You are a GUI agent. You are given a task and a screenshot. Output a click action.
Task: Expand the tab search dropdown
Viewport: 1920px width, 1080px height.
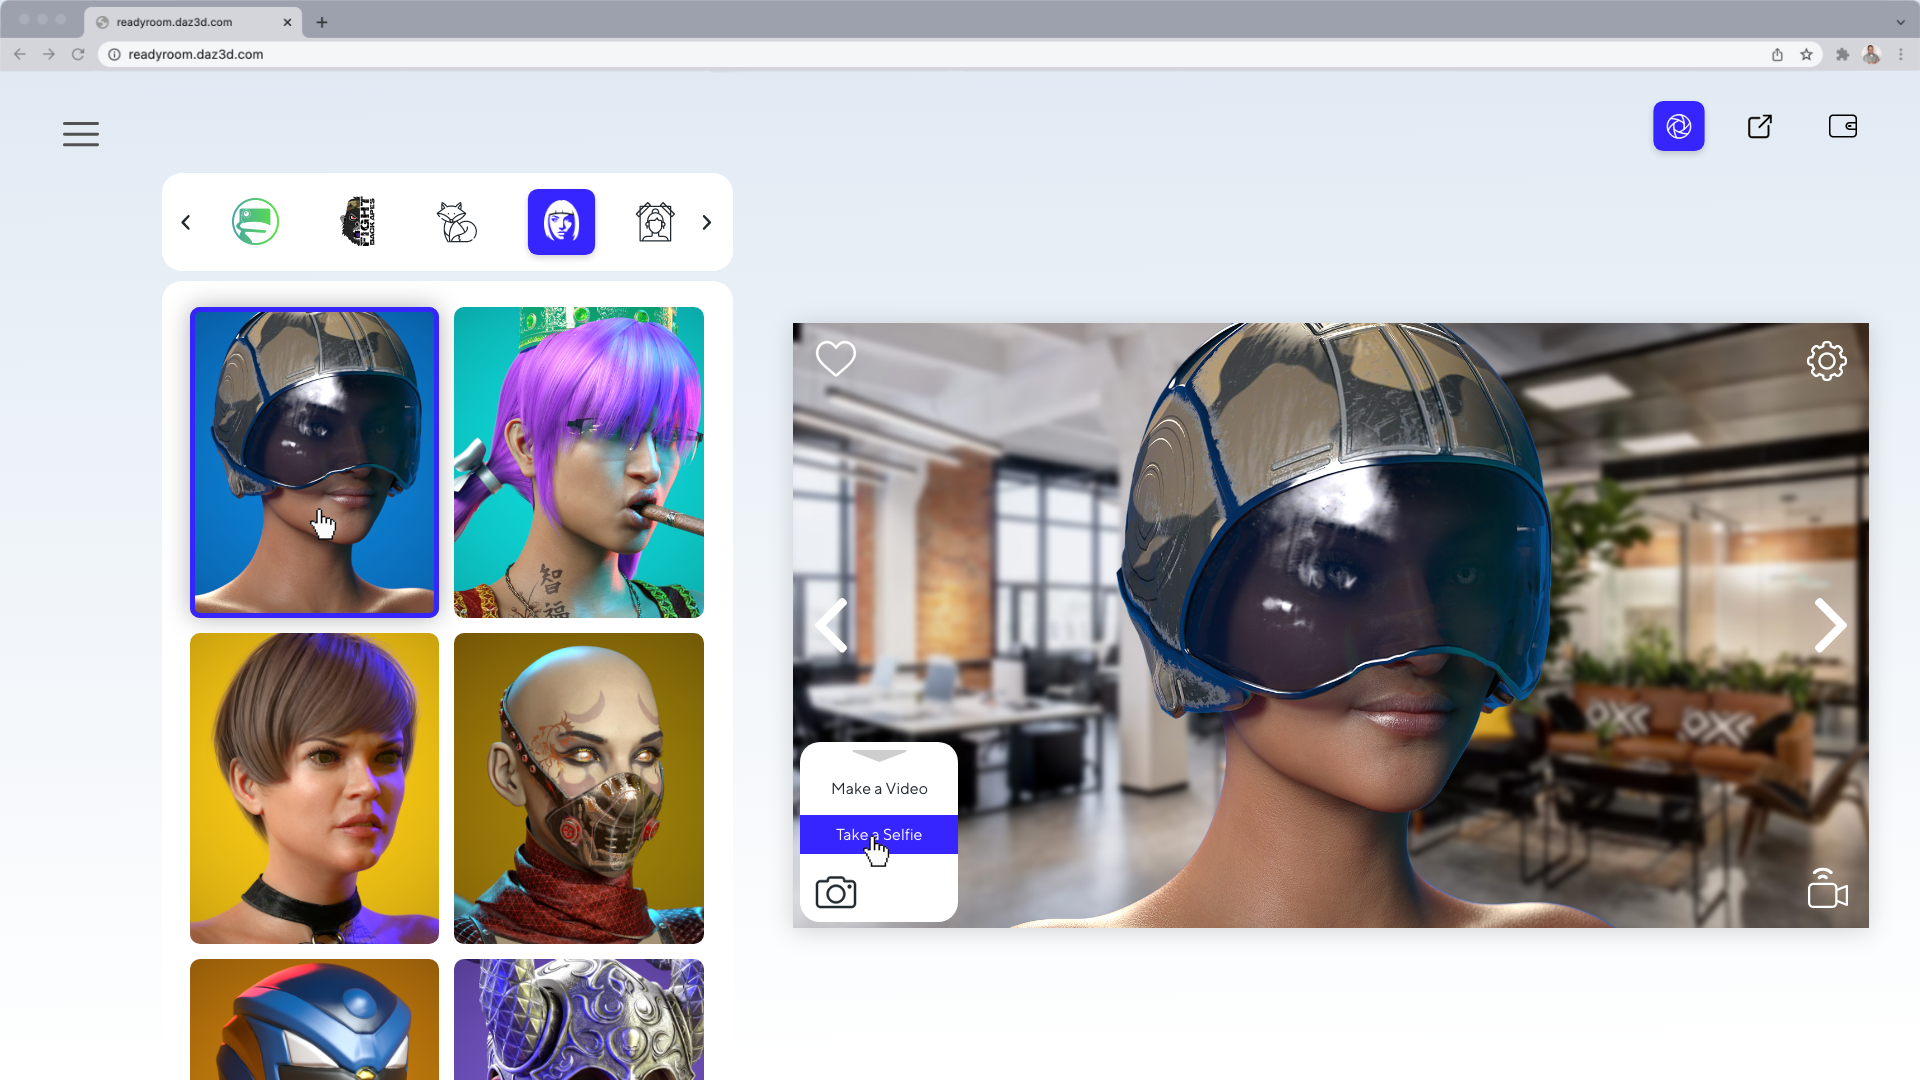pos(1900,22)
